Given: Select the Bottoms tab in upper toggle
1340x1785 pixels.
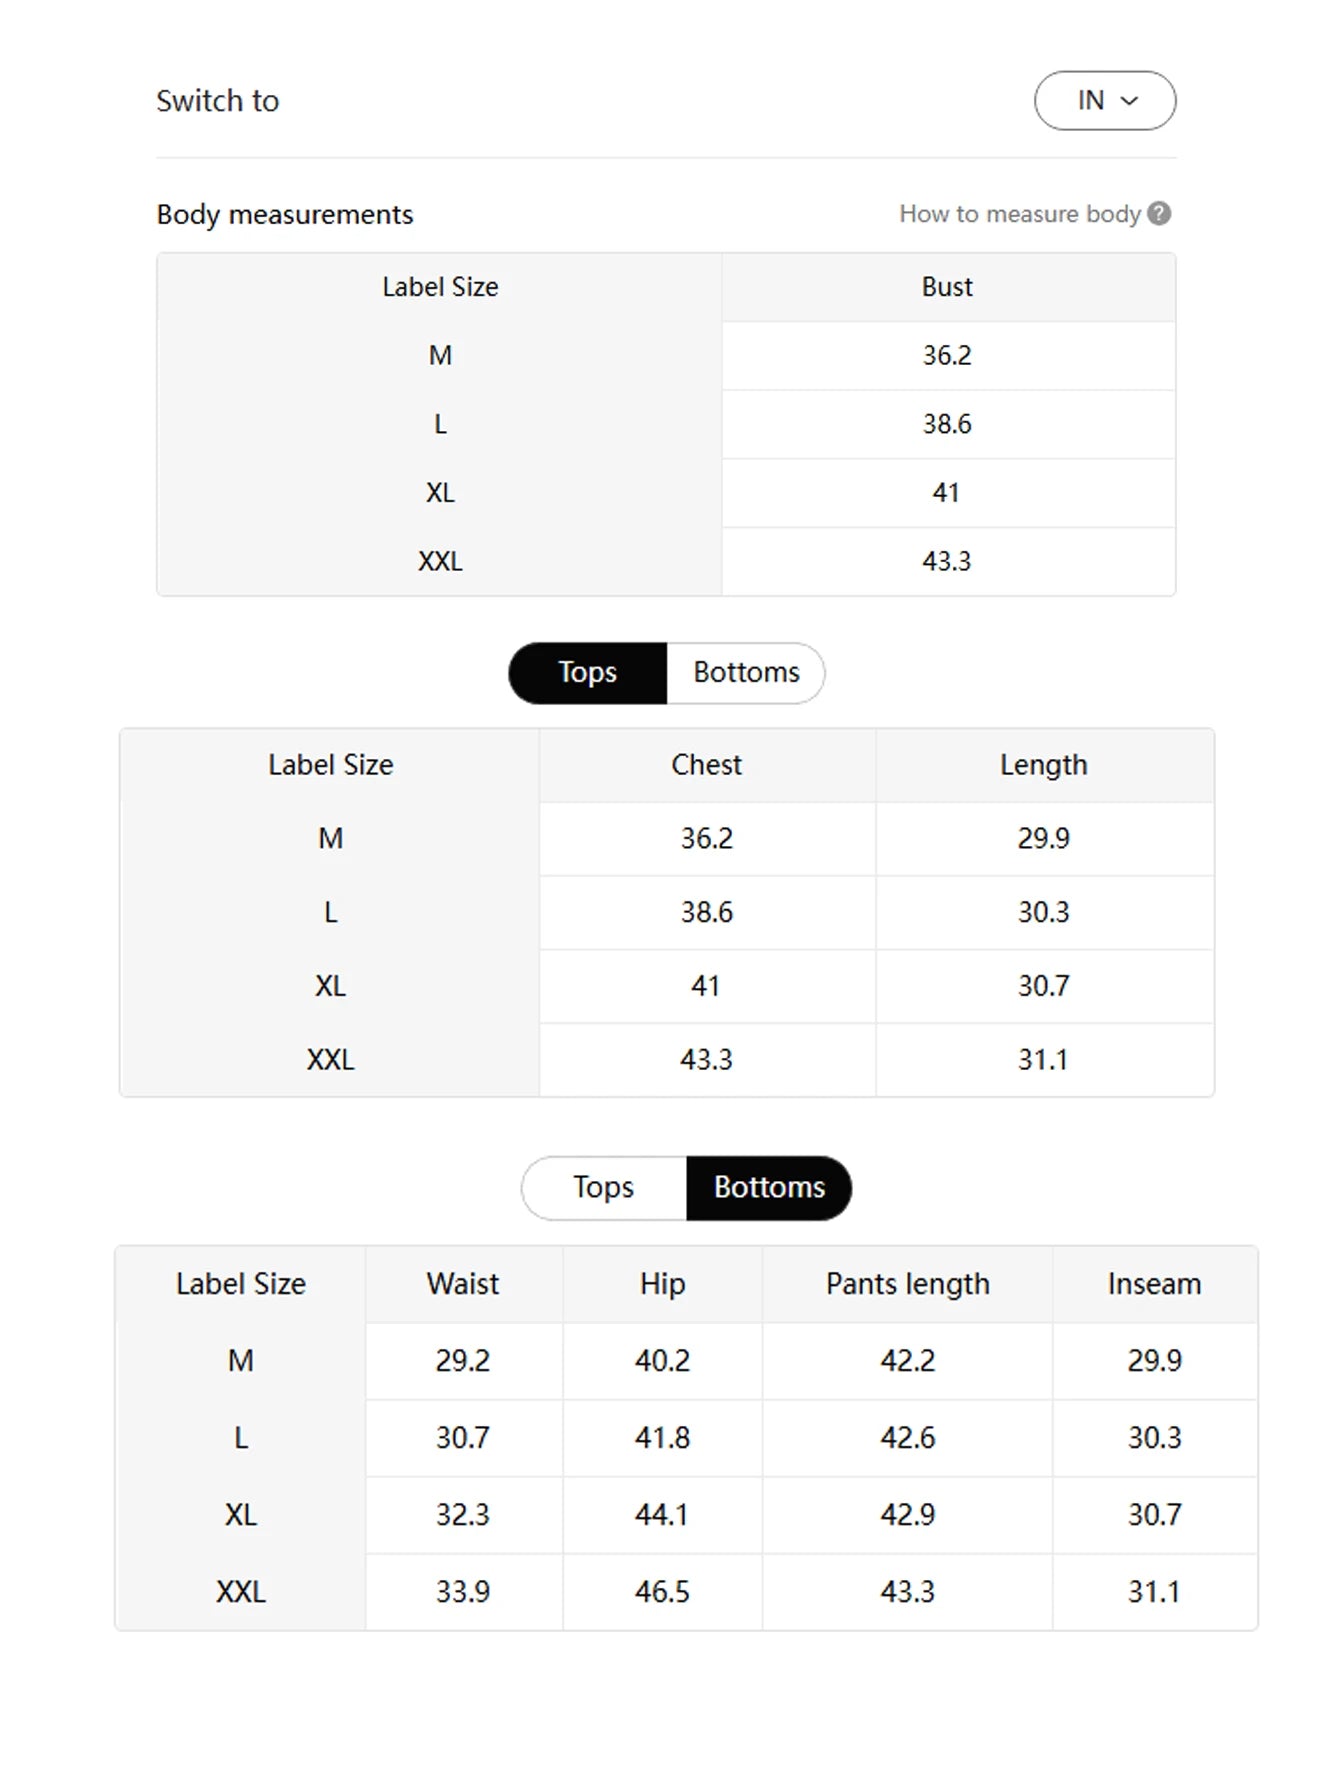Looking at the screenshot, I should pyautogui.click(x=746, y=673).
